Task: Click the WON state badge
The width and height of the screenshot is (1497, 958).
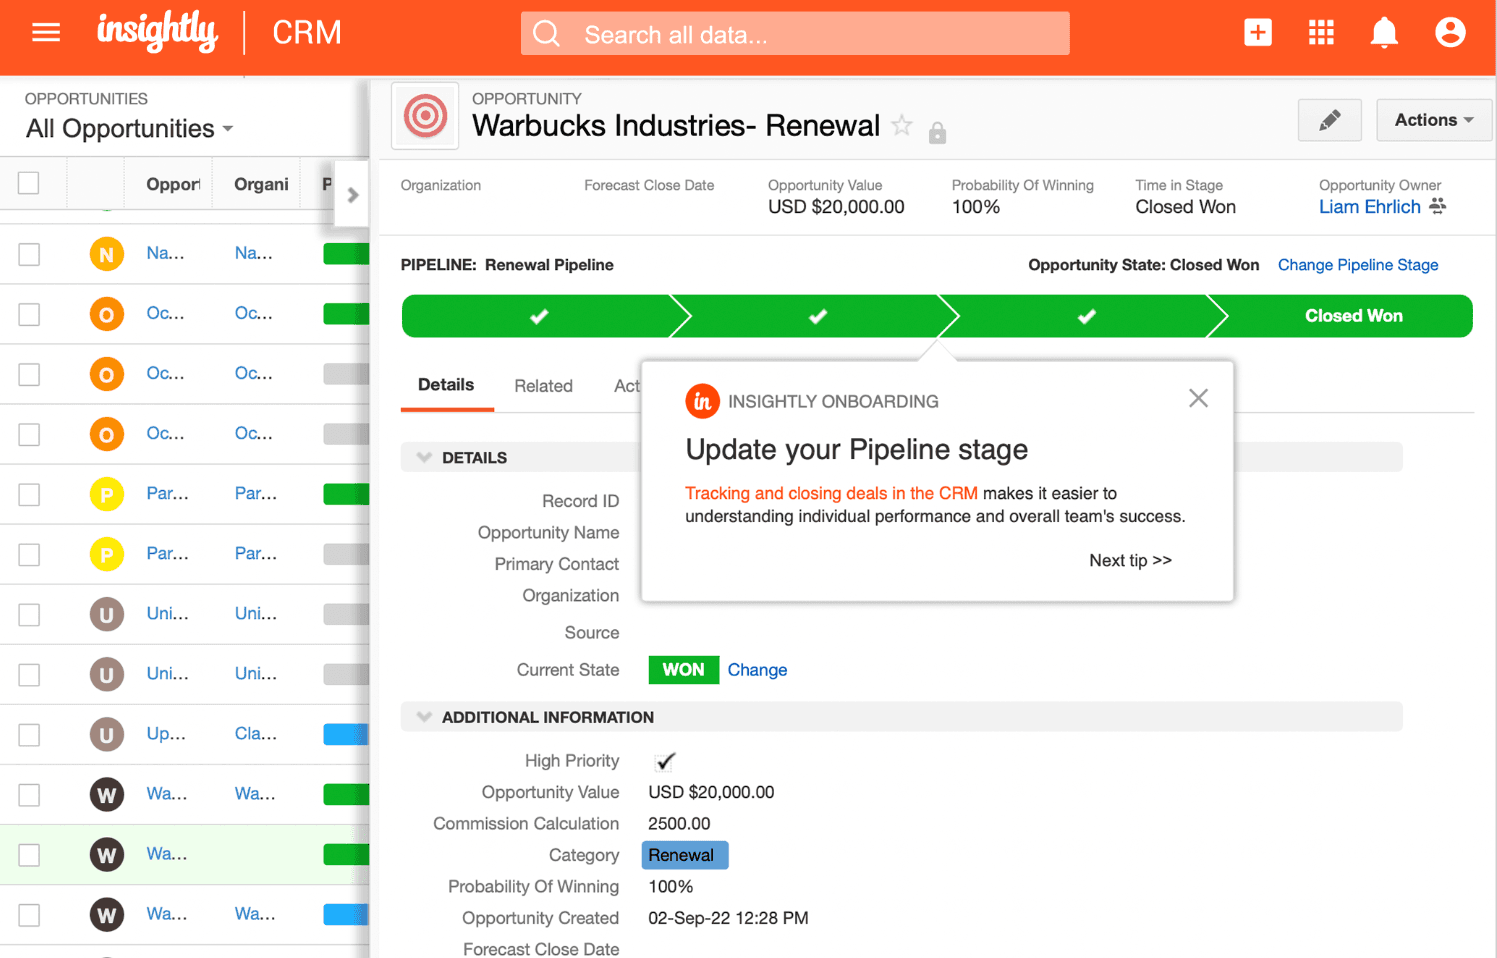Action: [x=683, y=670]
